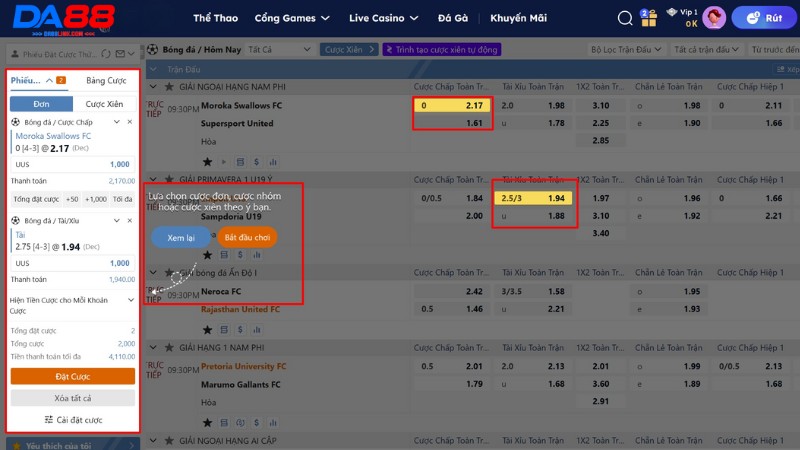Switch to the Cược Xiên slip tab

pos(105,104)
